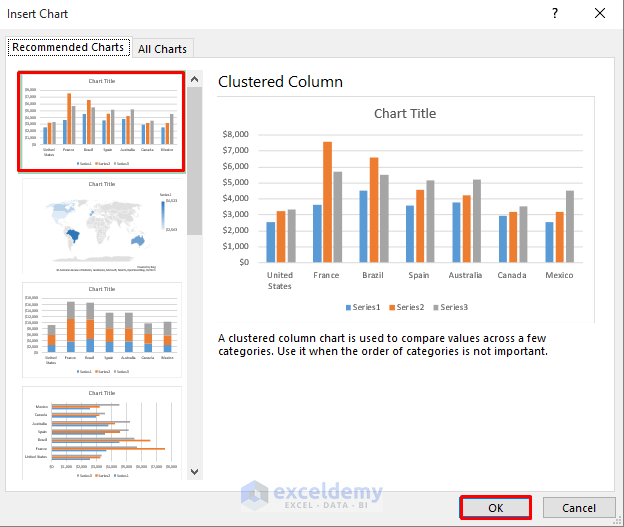Click the Series3 legend entry in preview
624x527 pixels.
(450, 307)
